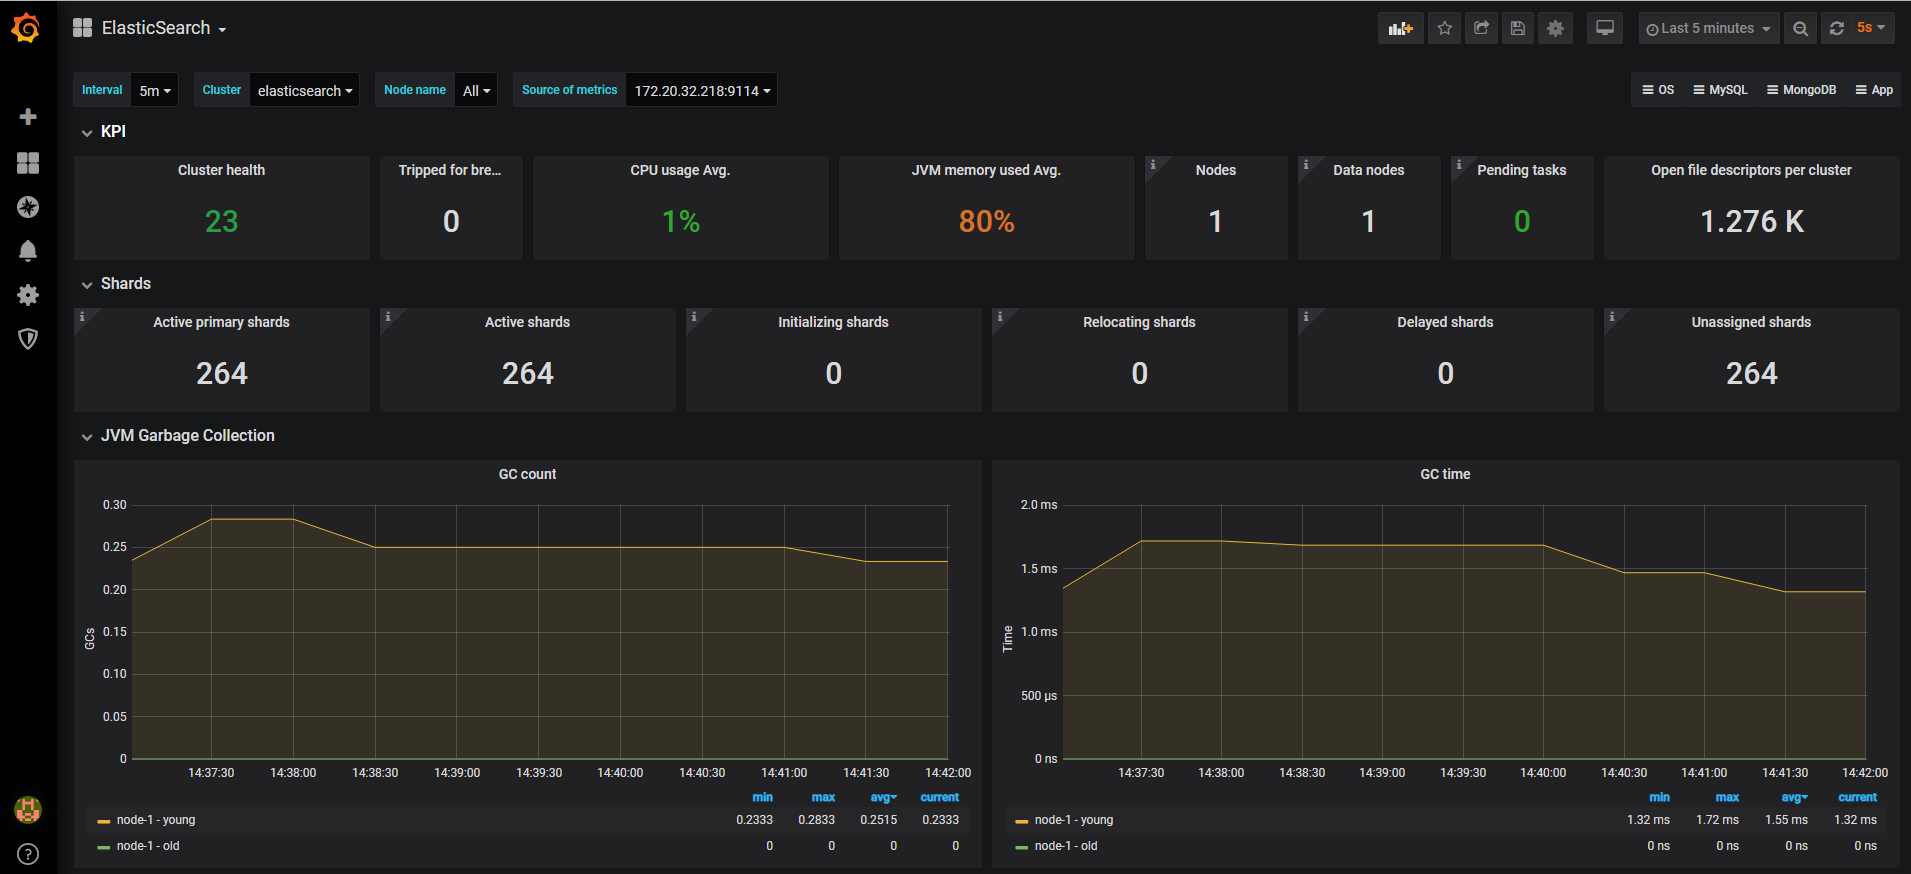Click info icon on Nodes panel

tap(1153, 164)
